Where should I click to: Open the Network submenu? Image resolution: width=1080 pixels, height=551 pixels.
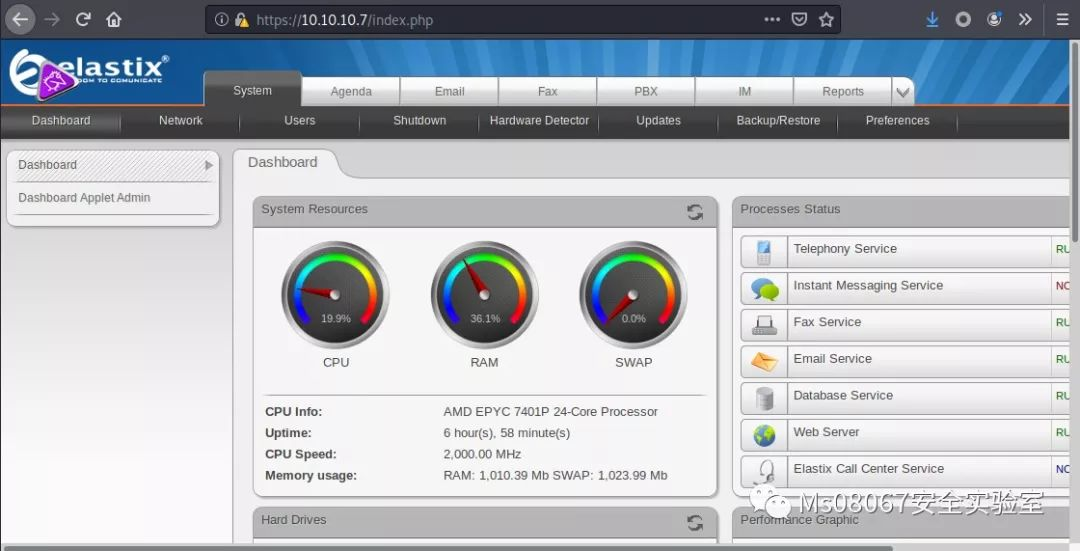click(x=180, y=121)
